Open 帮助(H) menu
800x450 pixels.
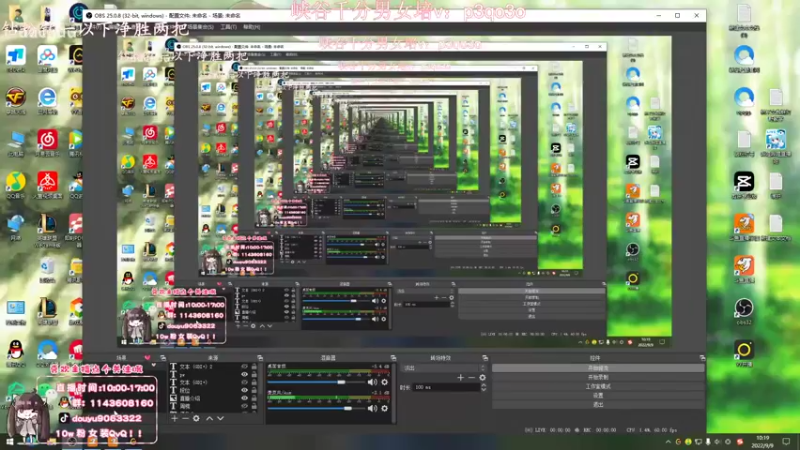coord(252,27)
